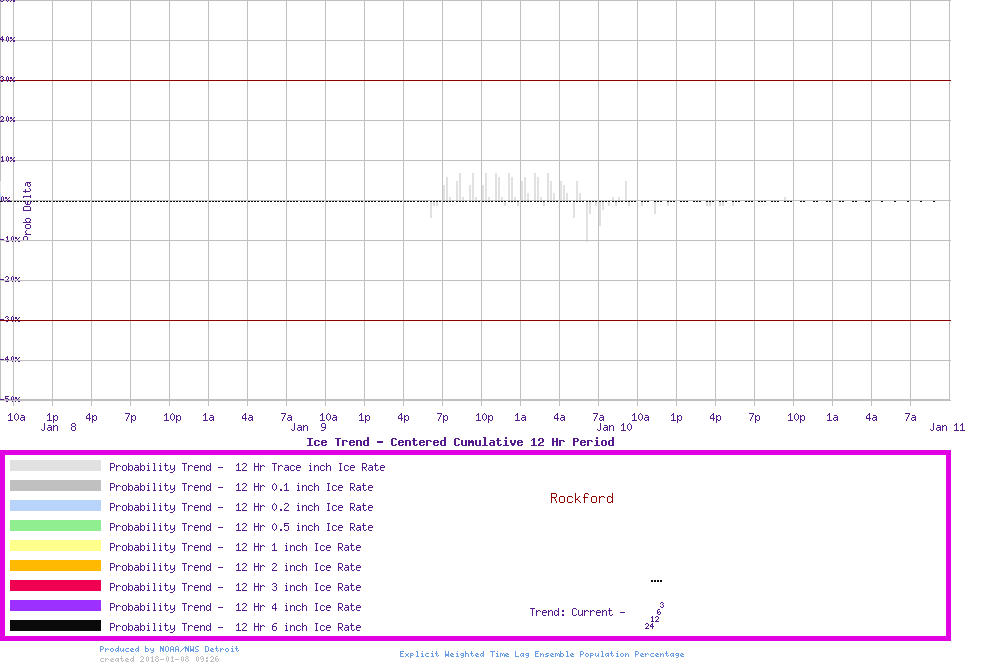Select the 12 trend hour marker

(x=654, y=619)
